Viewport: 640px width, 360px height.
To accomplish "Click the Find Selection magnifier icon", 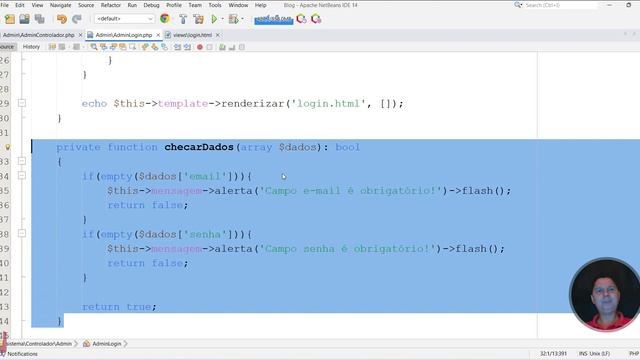I will 94,47.
